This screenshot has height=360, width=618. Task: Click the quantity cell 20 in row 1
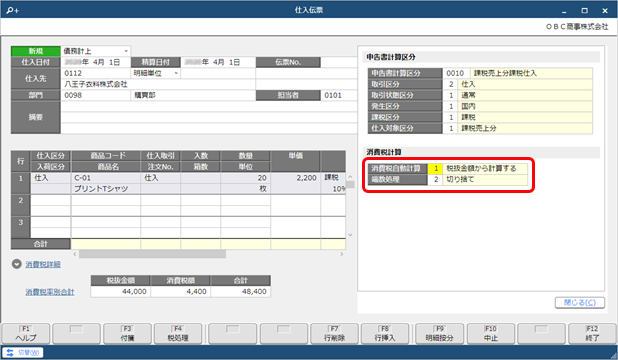coord(245,178)
